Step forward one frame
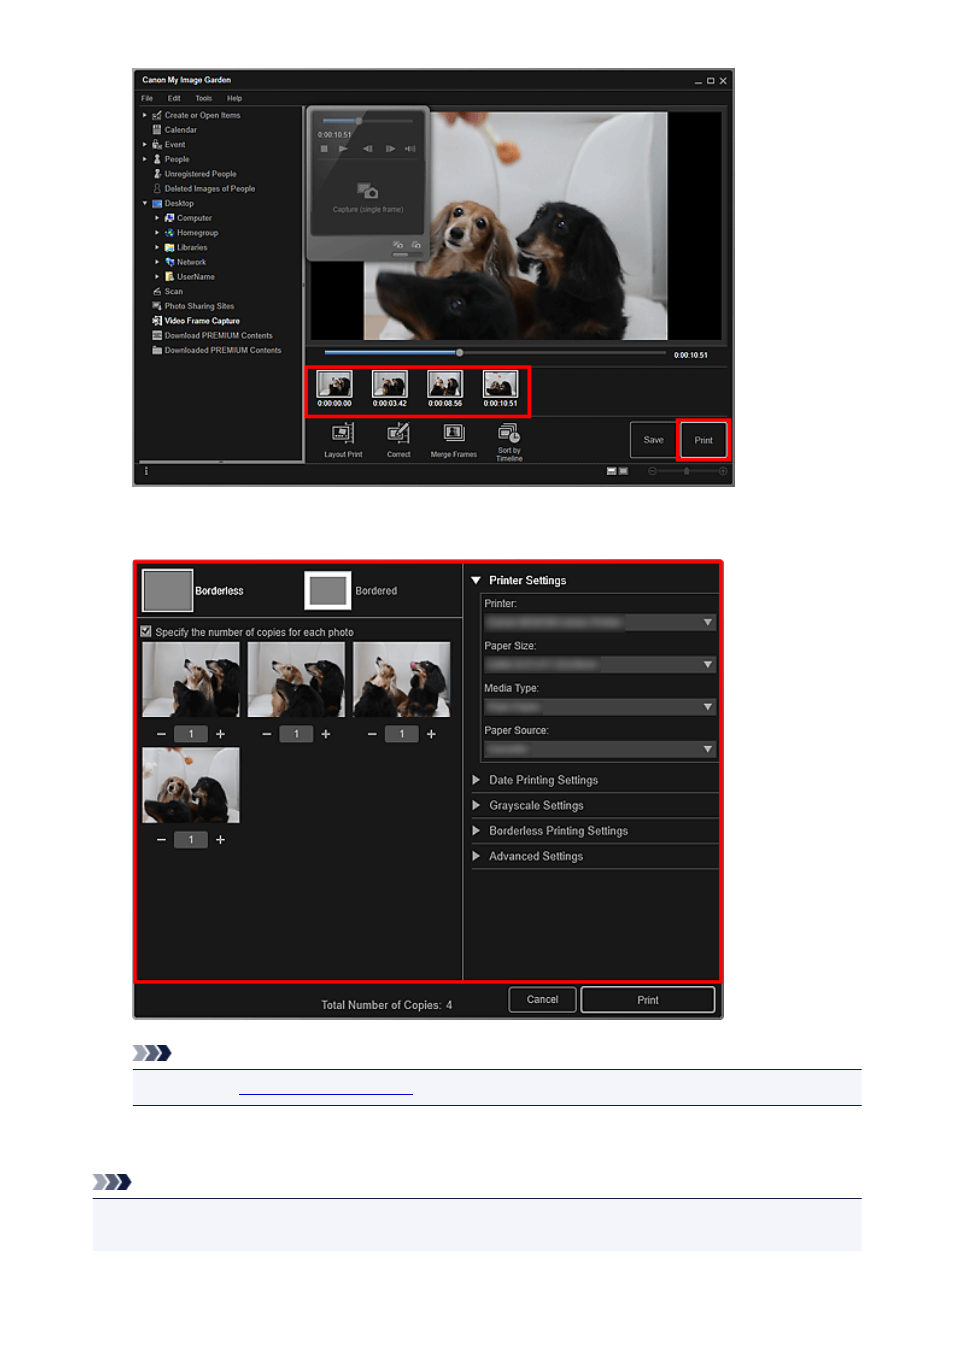The height and width of the screenshot is (1350, 954). coord(390,149)
